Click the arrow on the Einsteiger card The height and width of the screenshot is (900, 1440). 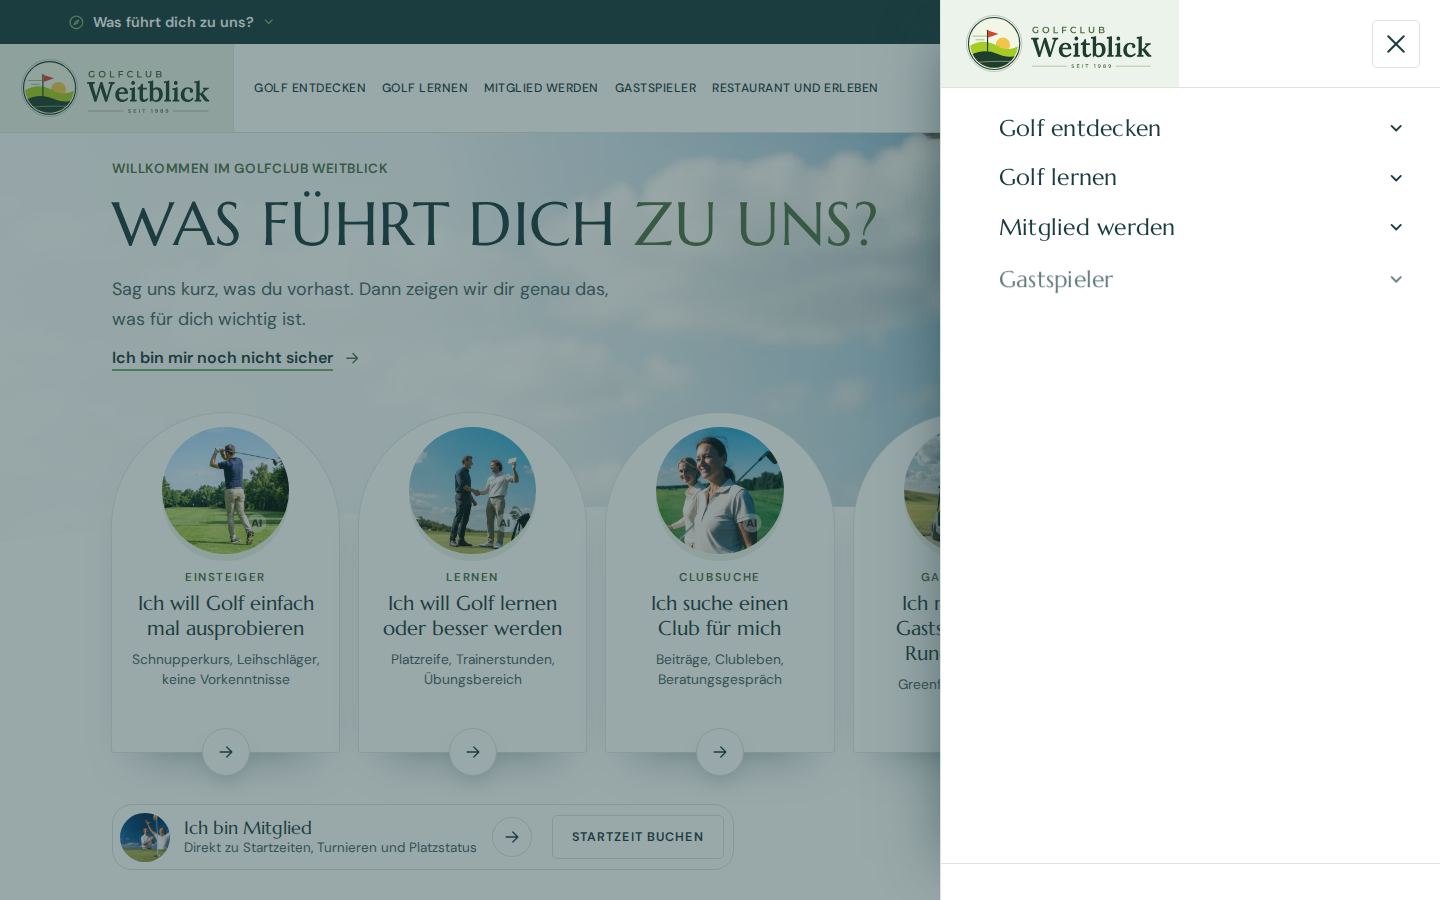pos(226,752)
